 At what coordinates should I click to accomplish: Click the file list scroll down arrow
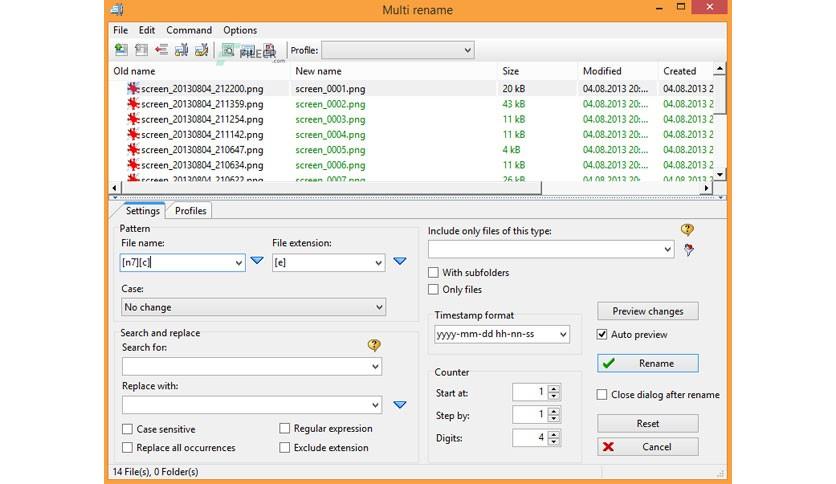coord(720,174)
